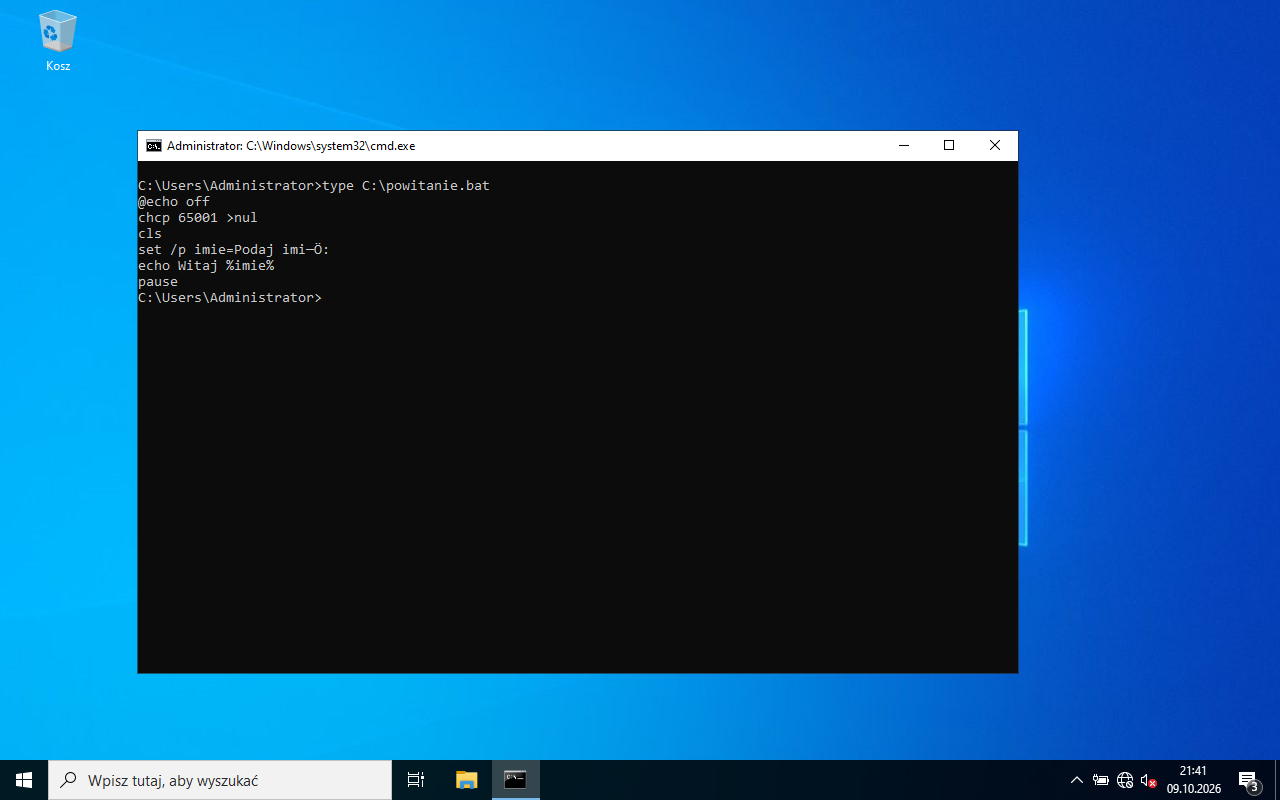Open the clock showing 21:41

pyautogui.click(x=1193, y=780)
